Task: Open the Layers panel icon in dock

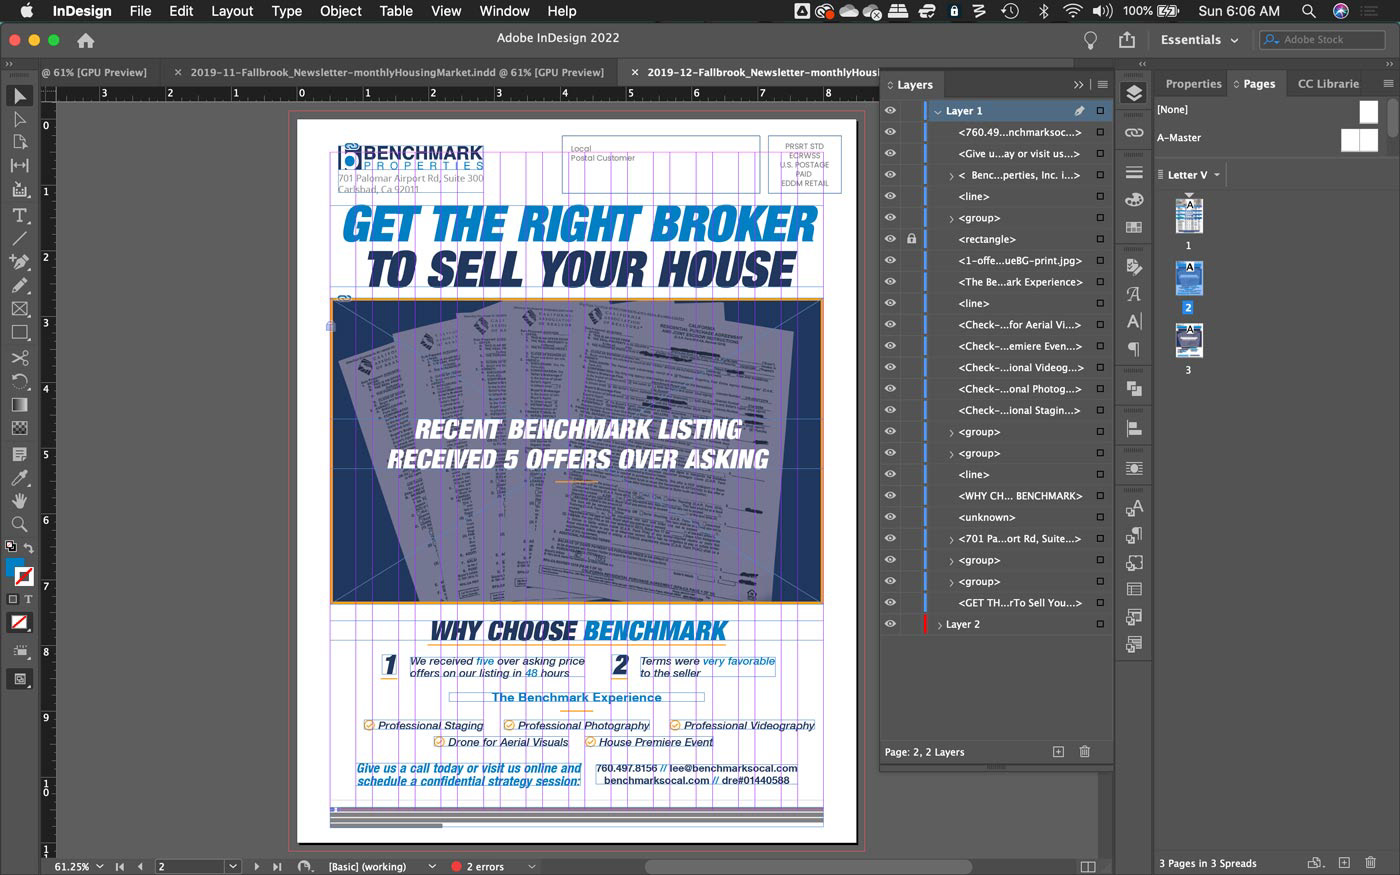Action: pos(1134,93)
